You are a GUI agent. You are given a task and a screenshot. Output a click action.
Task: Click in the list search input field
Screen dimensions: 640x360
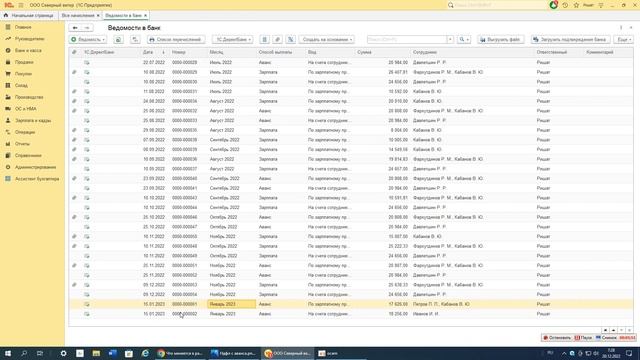point(407,40)
